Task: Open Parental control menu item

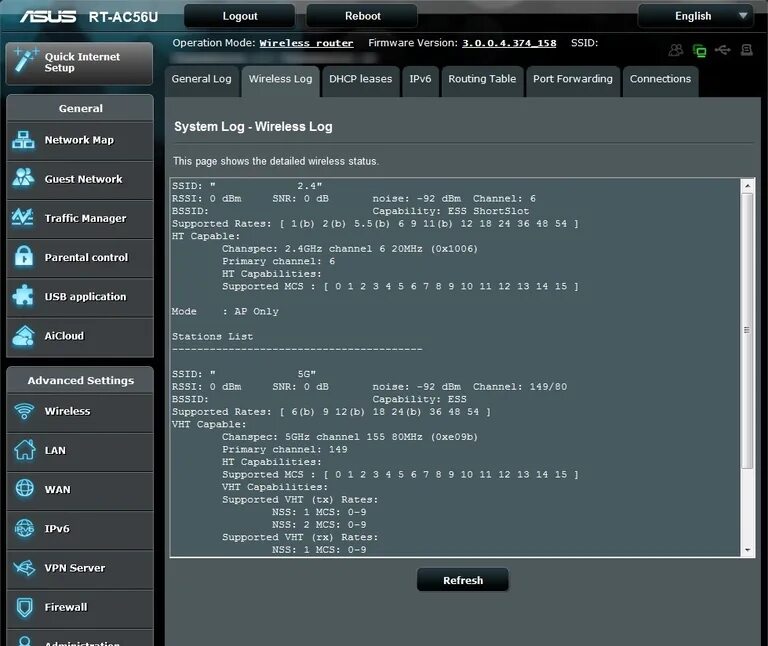Action: 80,259
